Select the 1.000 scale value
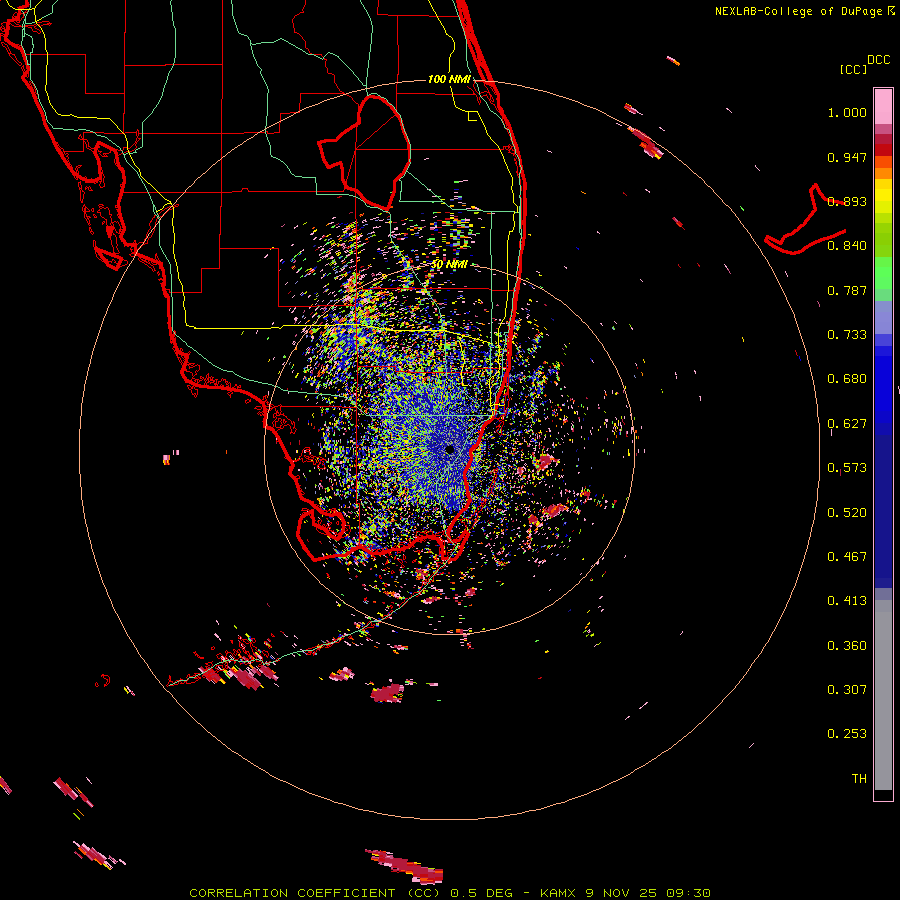Image resolution: width=900 pixels, height=900 pixels. click(847, 112)
